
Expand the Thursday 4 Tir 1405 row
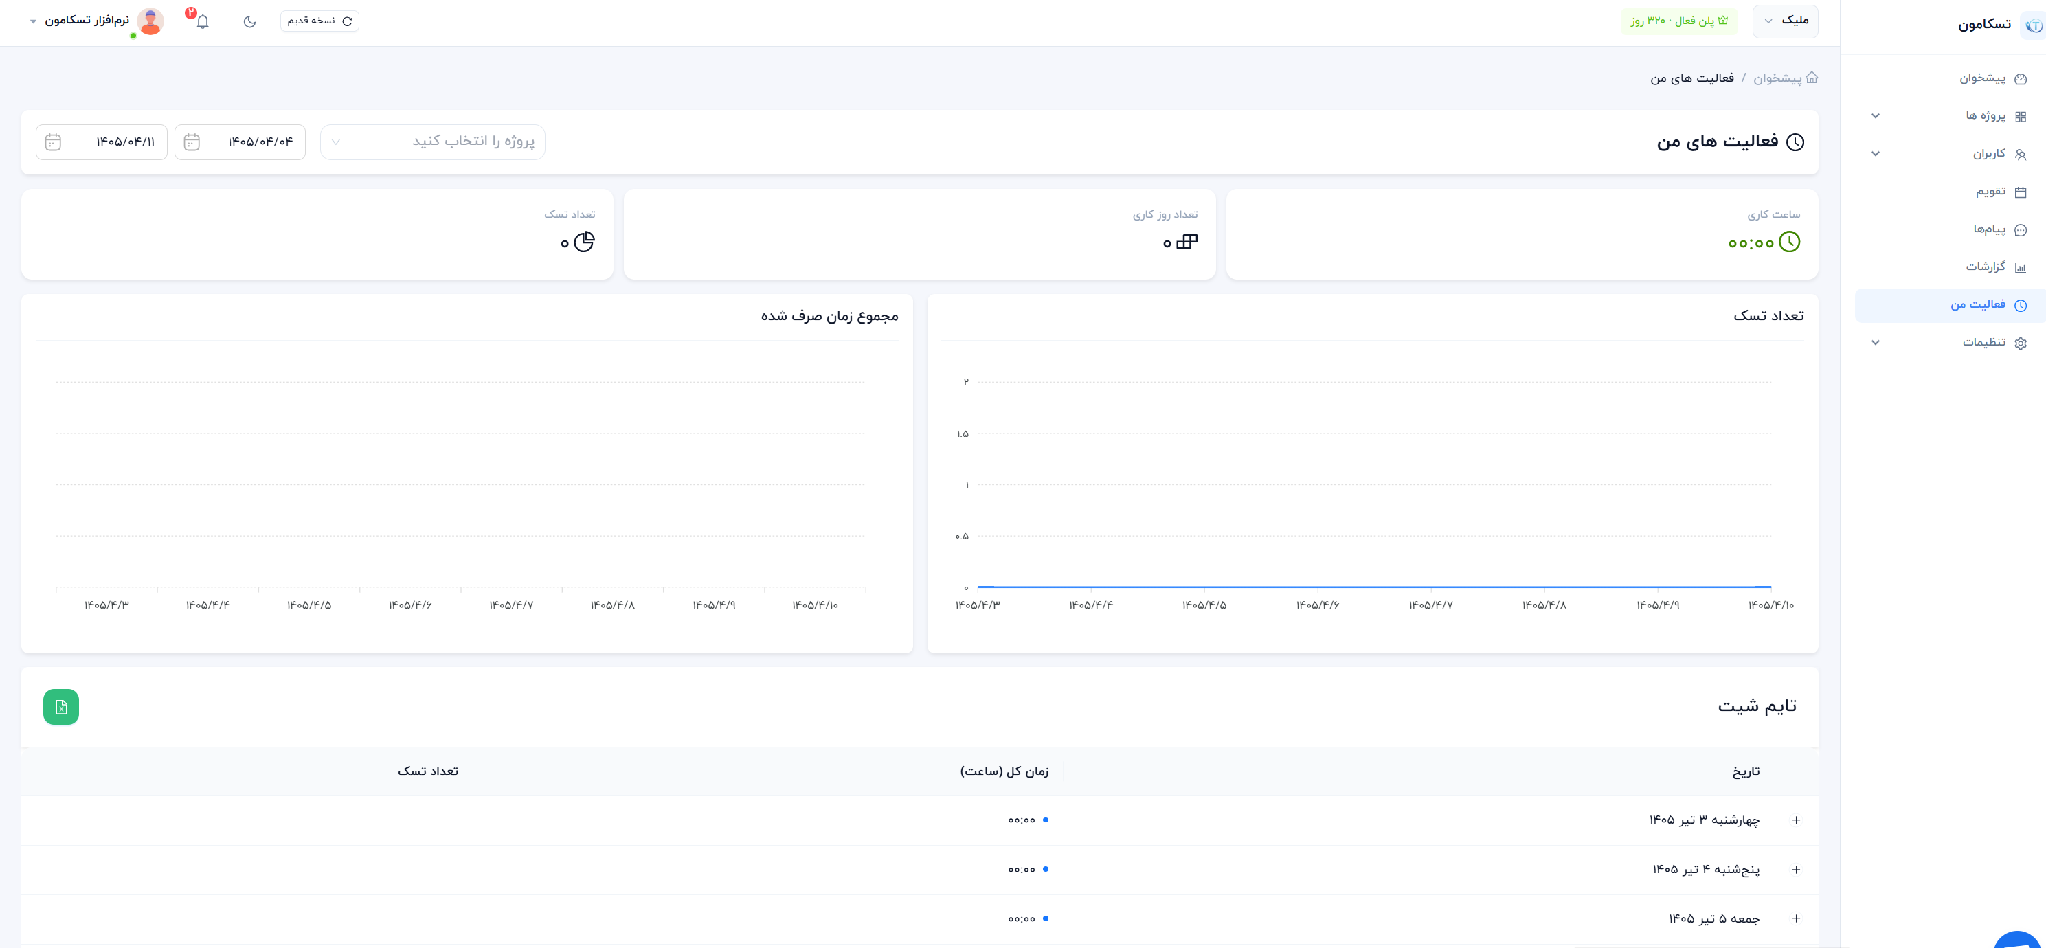click(x=1796, y=869)
